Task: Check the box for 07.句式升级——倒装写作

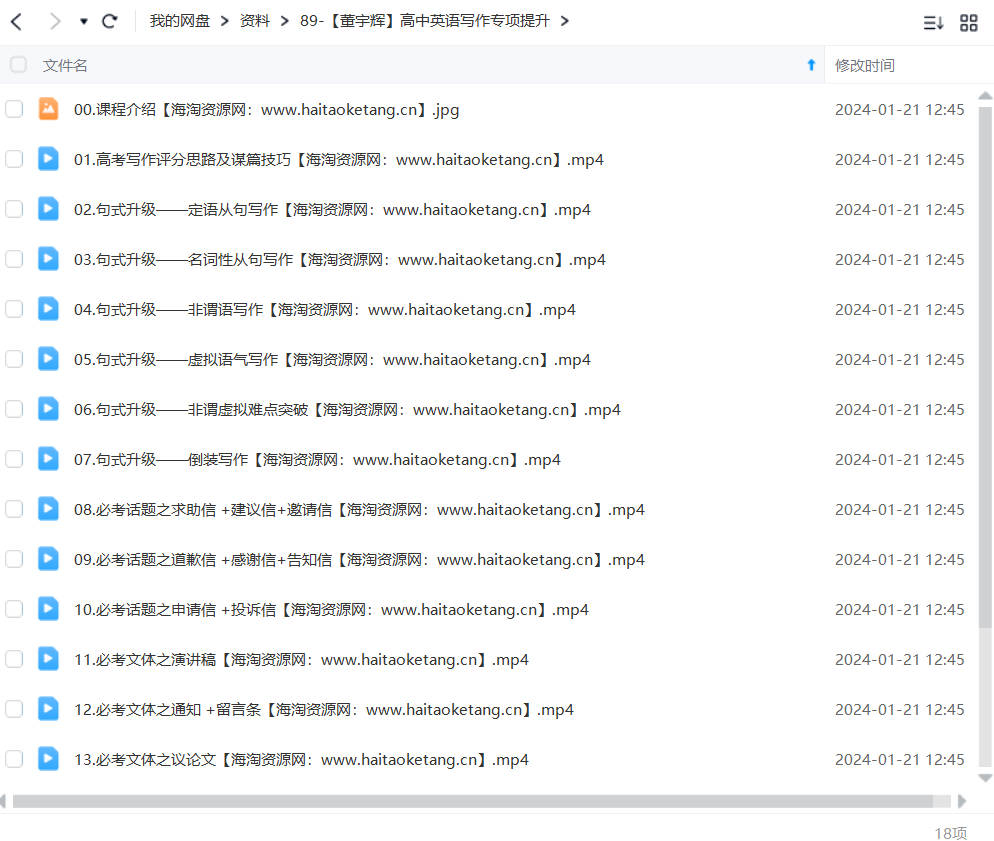Action: pos(14,459)
